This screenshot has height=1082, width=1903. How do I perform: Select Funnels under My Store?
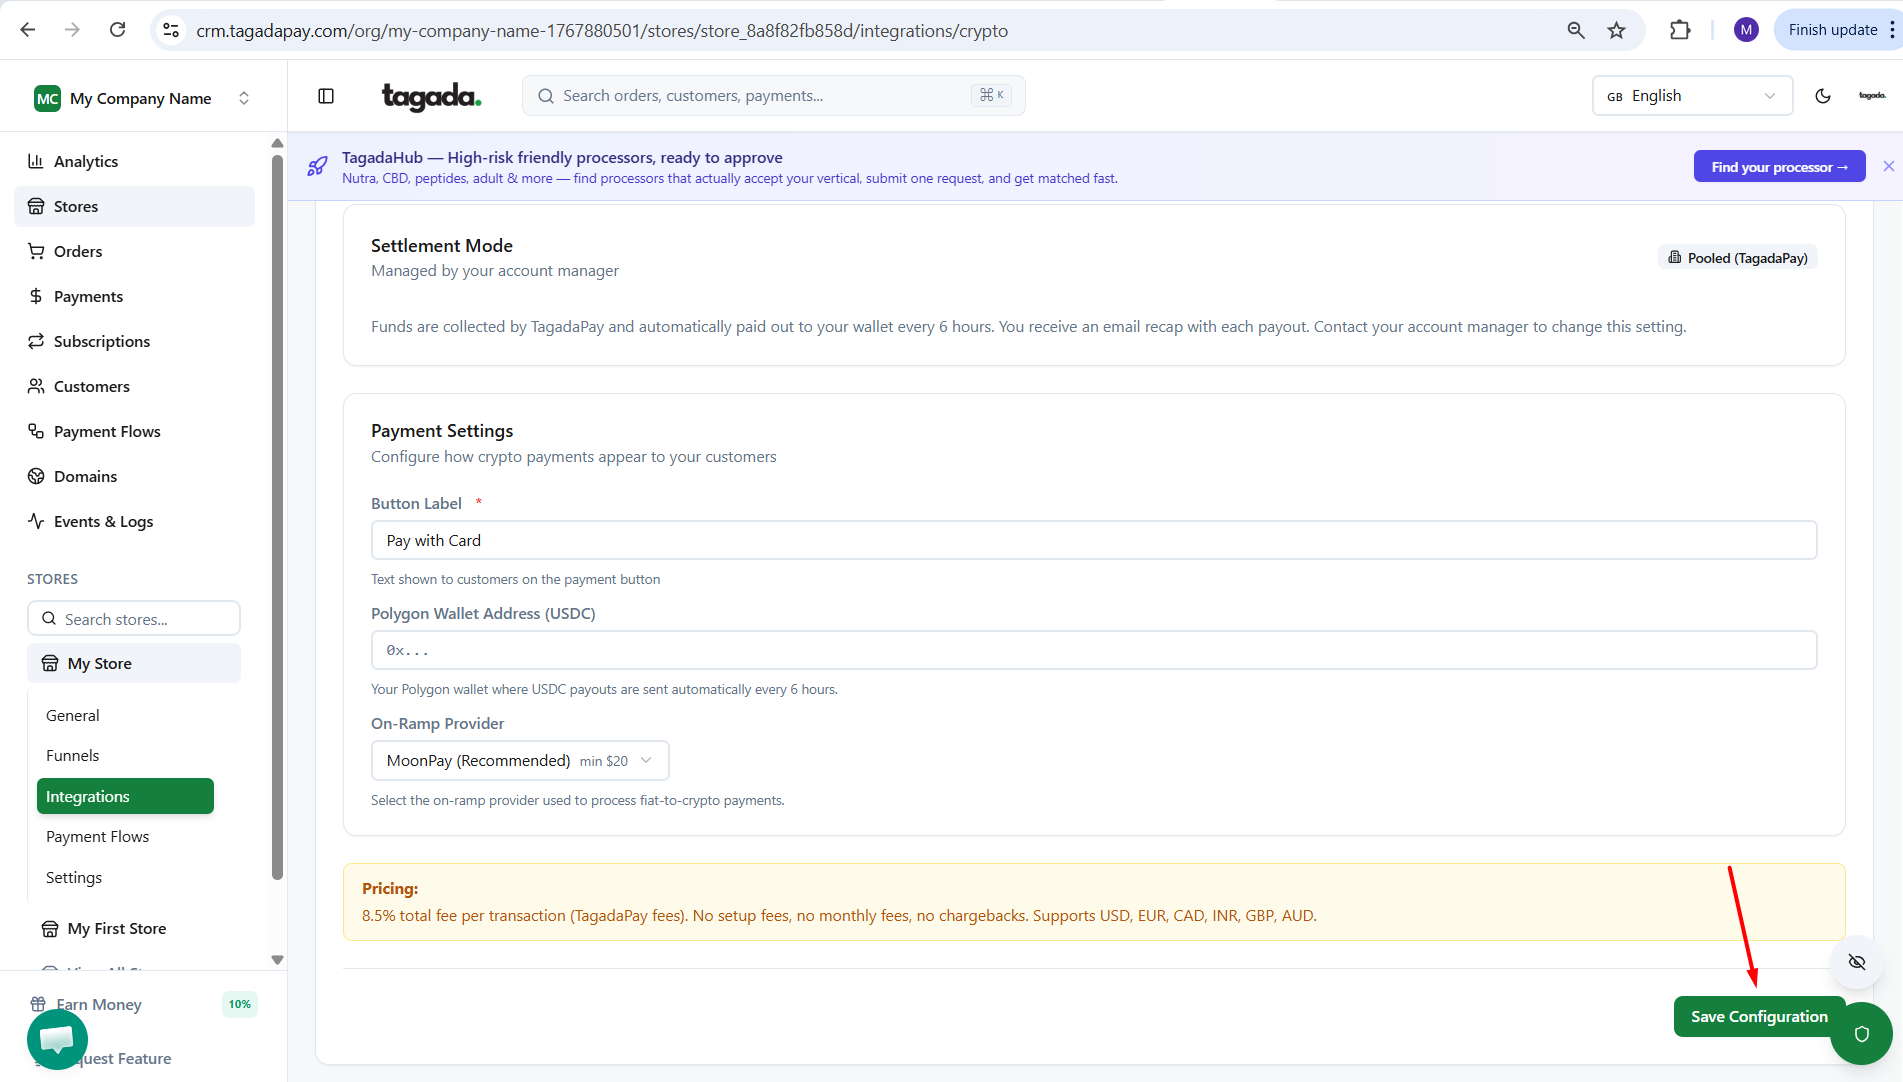[73, 756]
